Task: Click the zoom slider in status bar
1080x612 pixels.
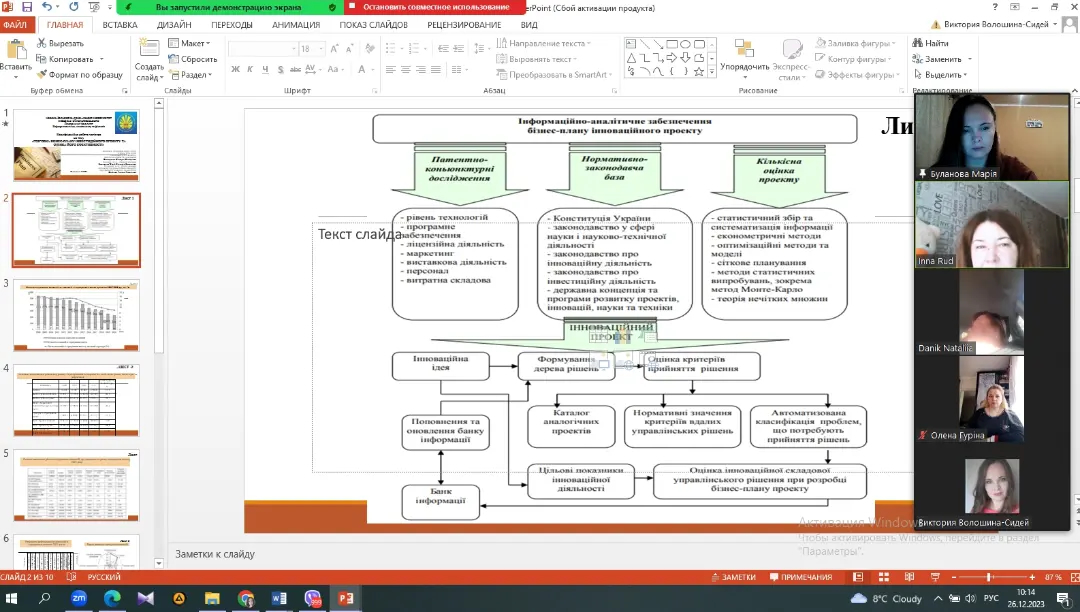Action: coord(989,577)
